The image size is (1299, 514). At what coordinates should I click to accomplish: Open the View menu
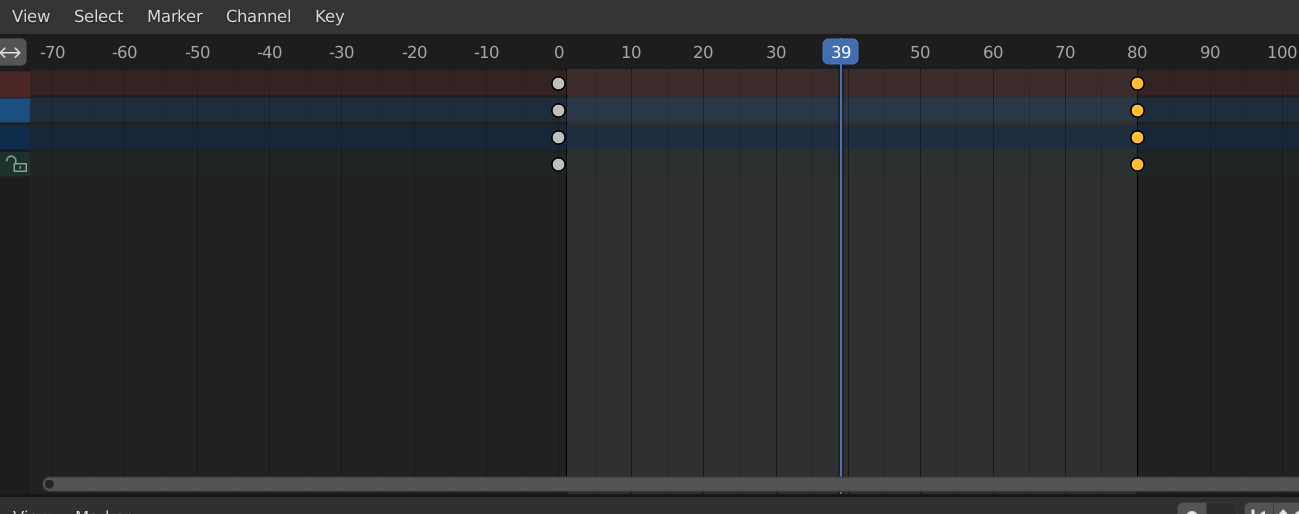(31, 16)
